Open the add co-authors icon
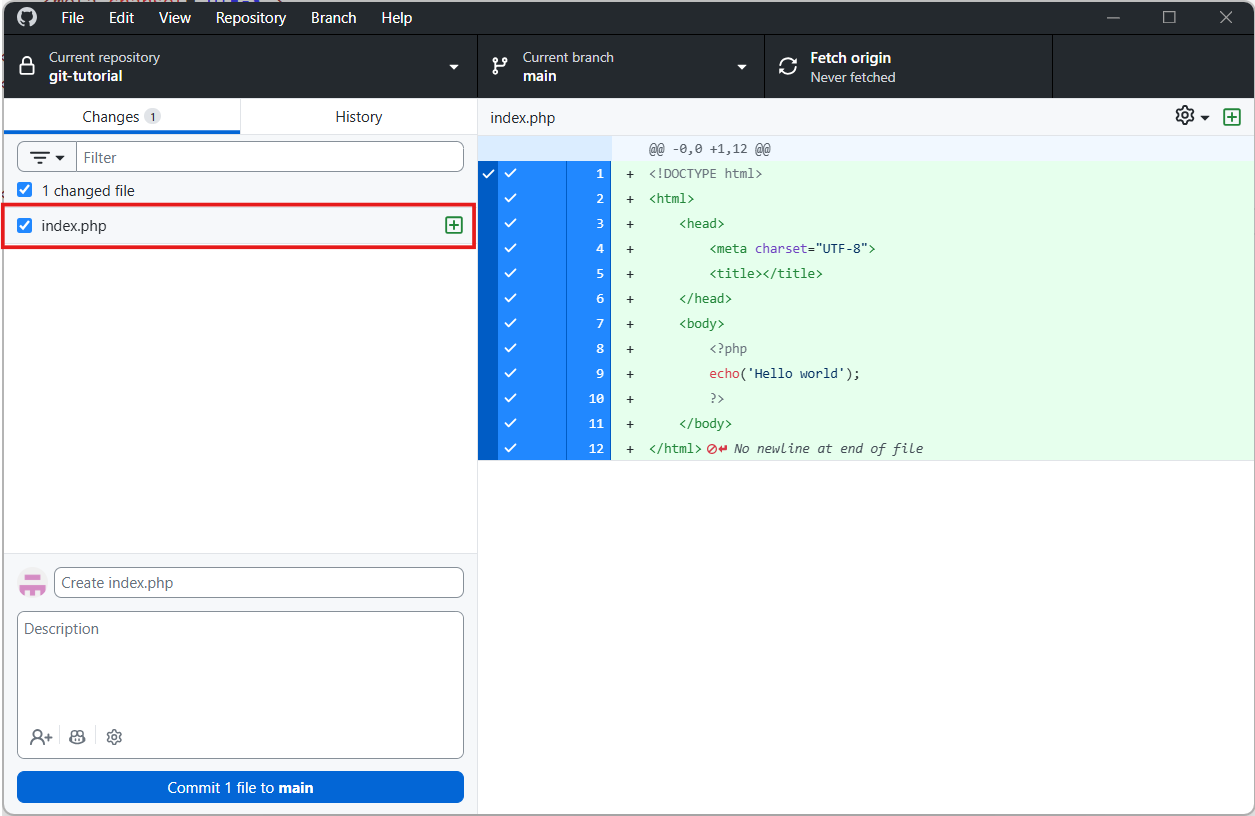This screenshot has width=1255, height=816. click(x=41, y=737)
